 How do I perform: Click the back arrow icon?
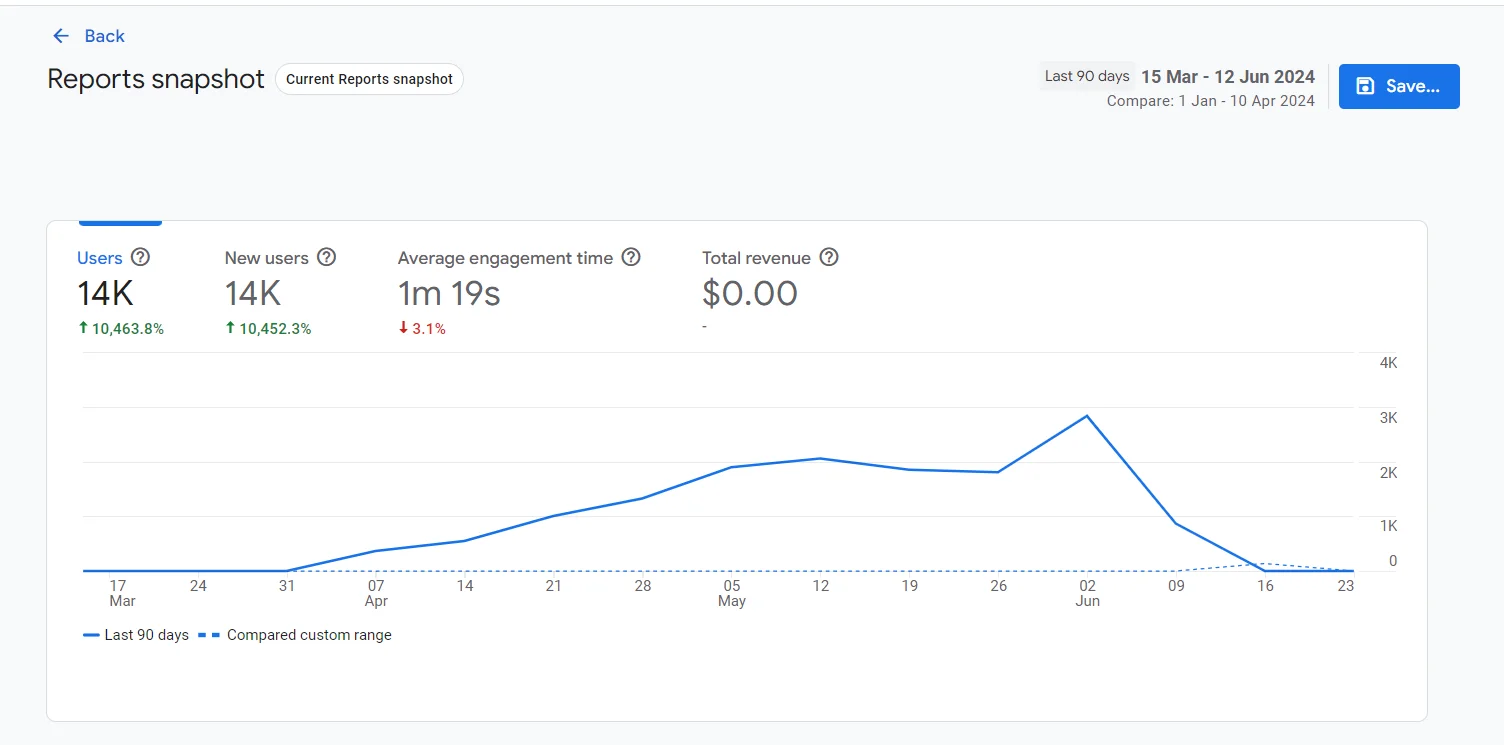[x=61, y=36]
